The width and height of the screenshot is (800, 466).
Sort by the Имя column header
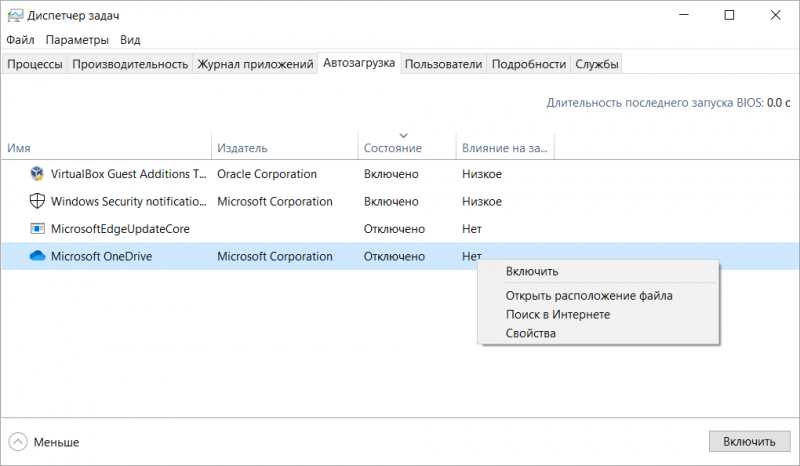(x=106, y=145)
